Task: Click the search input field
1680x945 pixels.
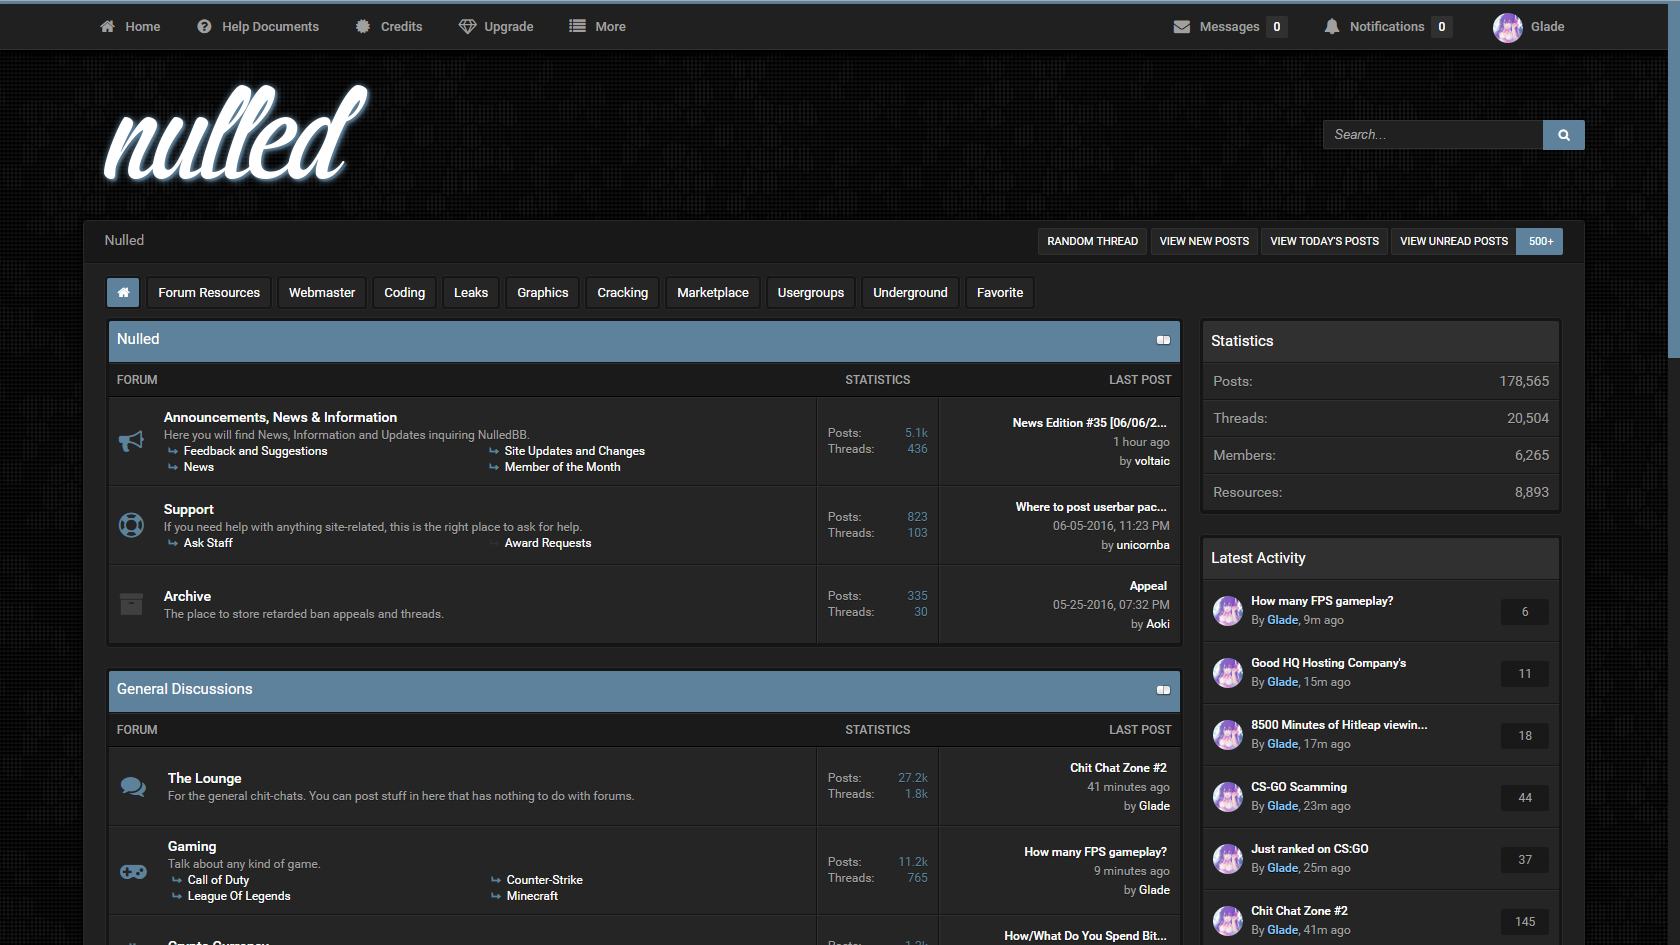Action: [1433, 135]
